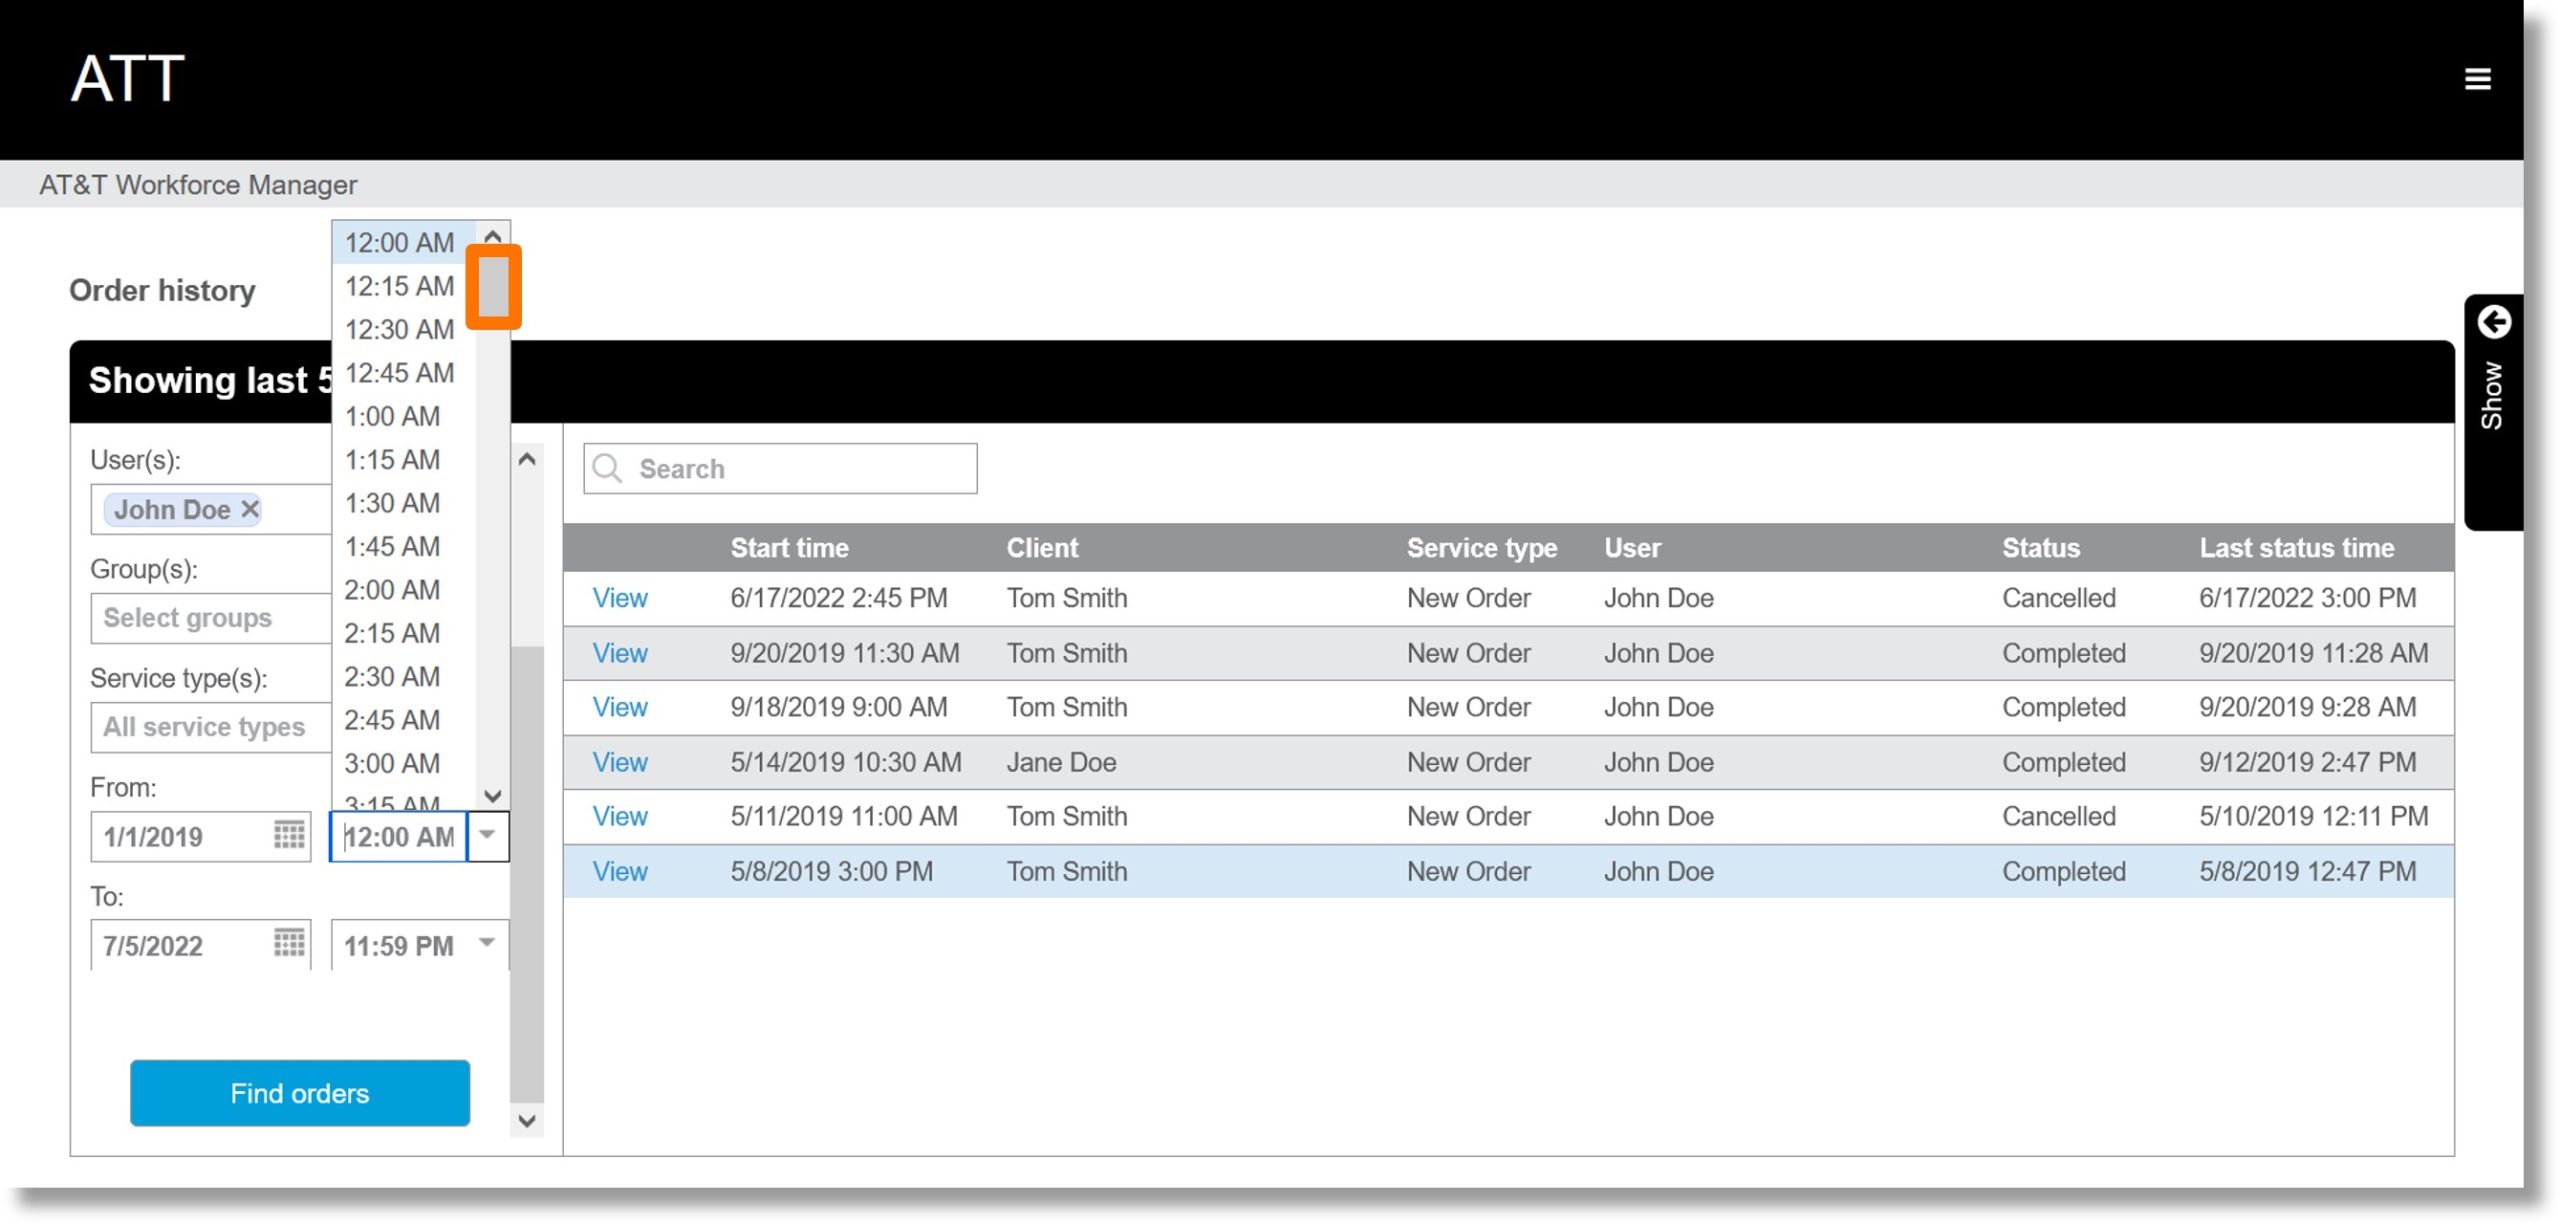
Task: Sort by Client column header
Action: click(x=1042, y=548)
